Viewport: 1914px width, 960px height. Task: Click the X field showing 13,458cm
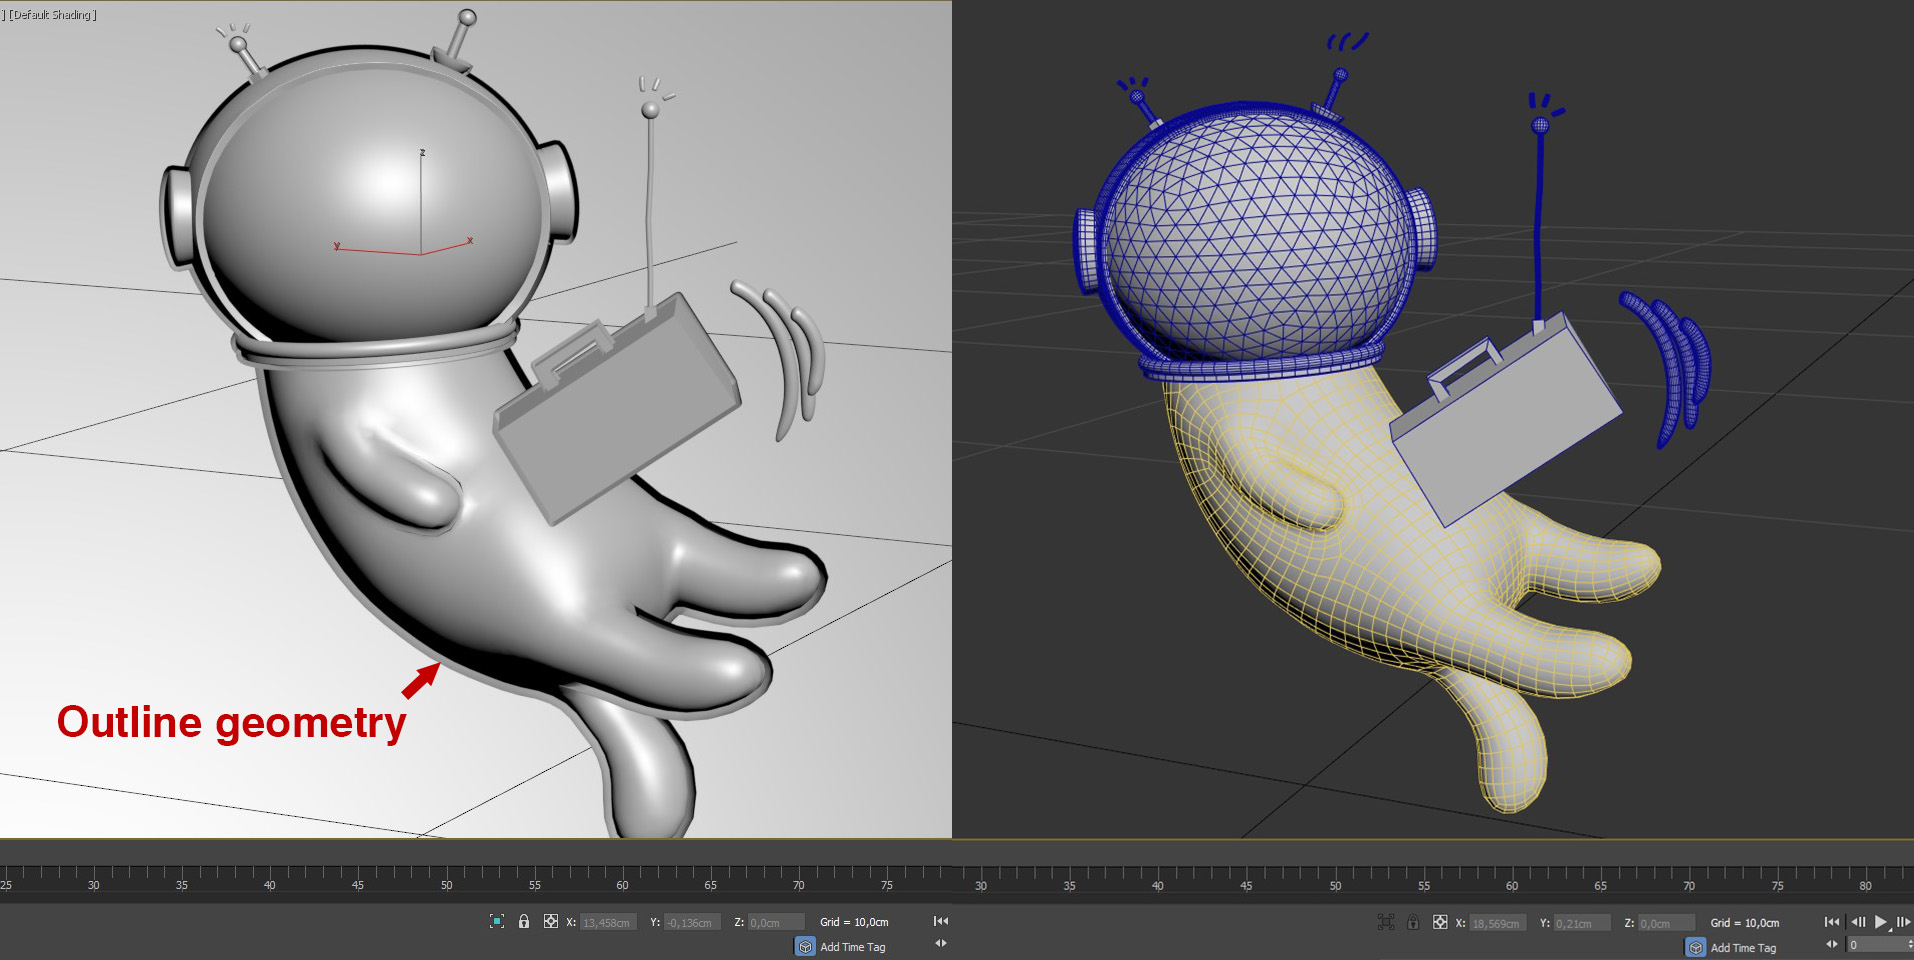coord(608,922)
